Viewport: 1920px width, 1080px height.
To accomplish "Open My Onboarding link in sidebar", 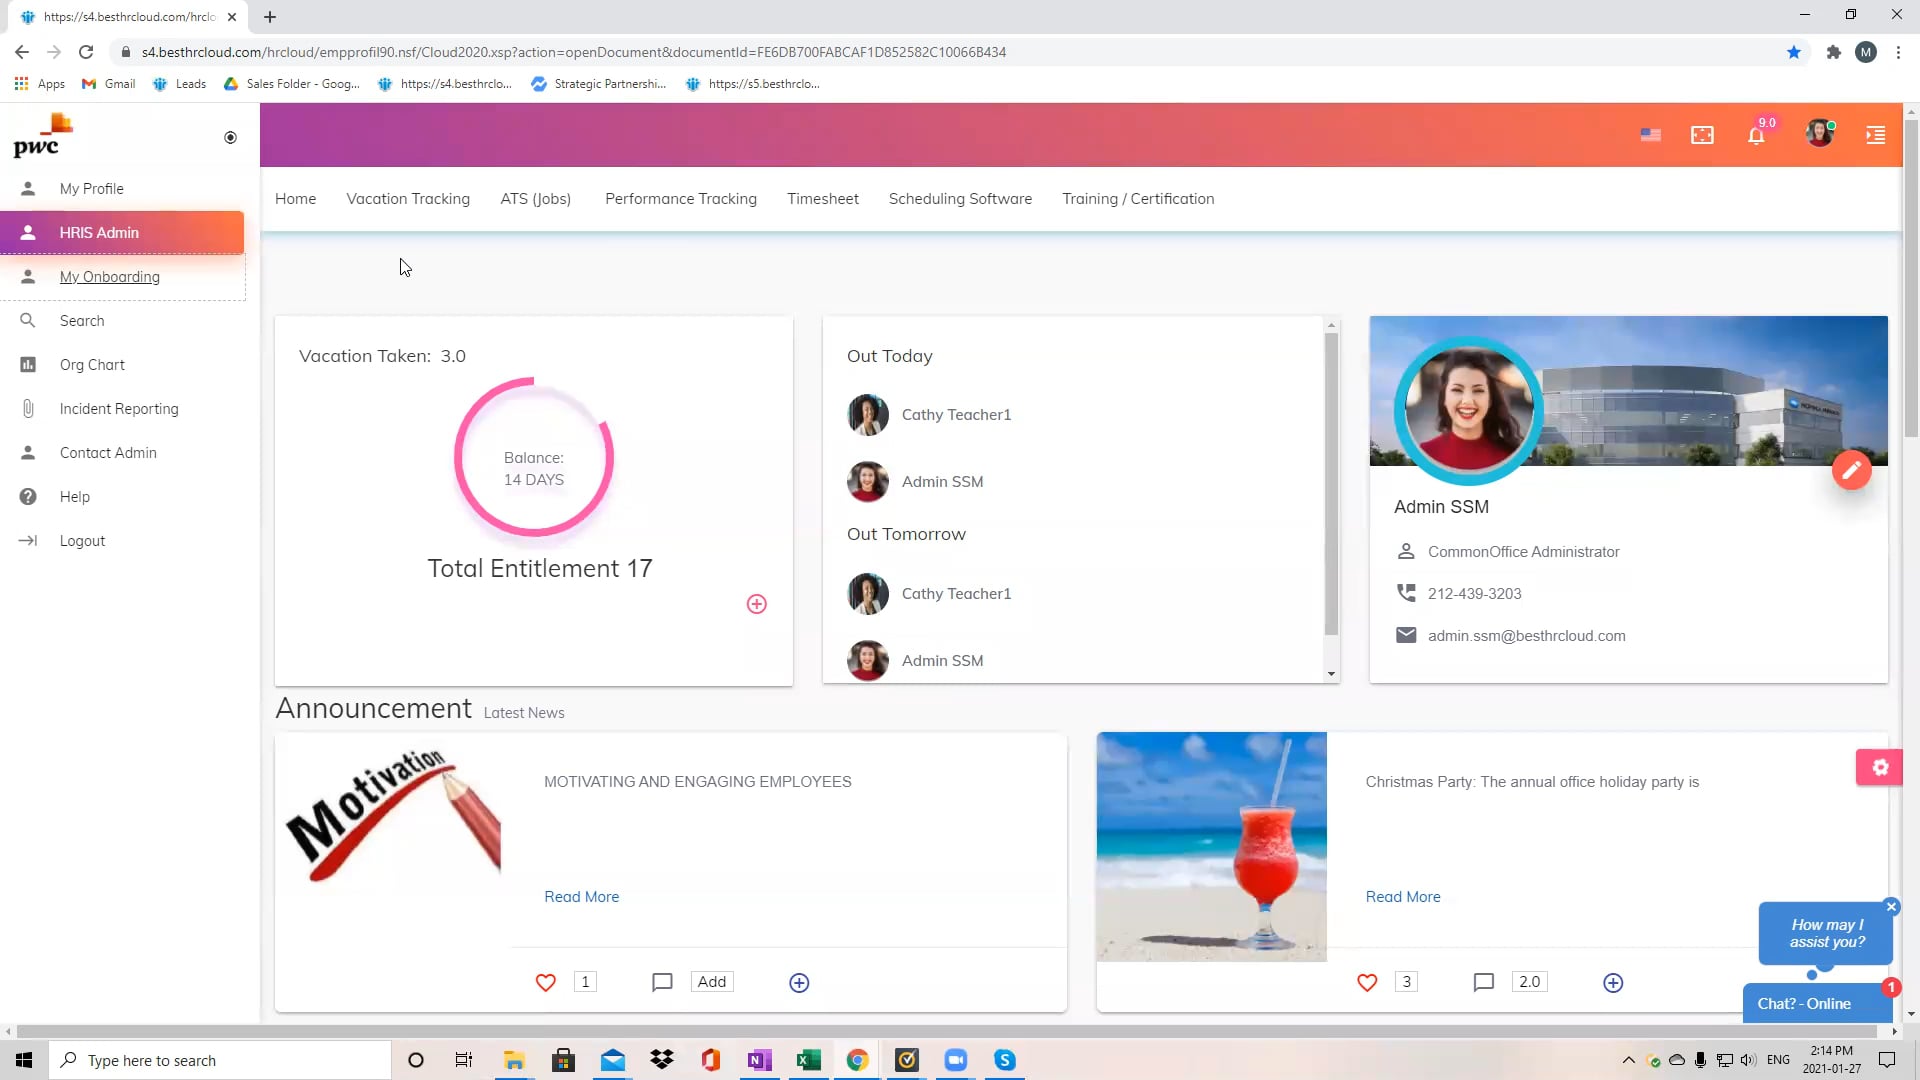I will click(x=110, y=277).
